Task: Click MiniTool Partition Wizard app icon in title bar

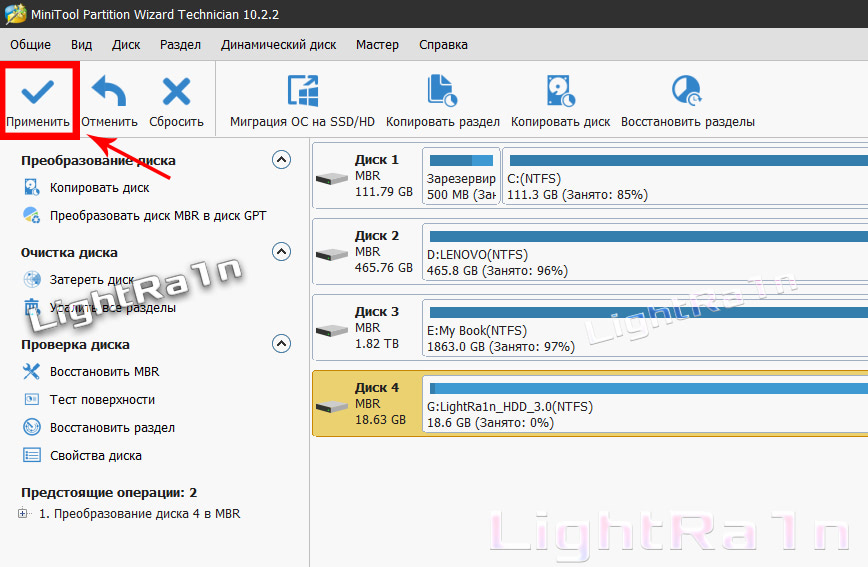Action: click(15, 14)
